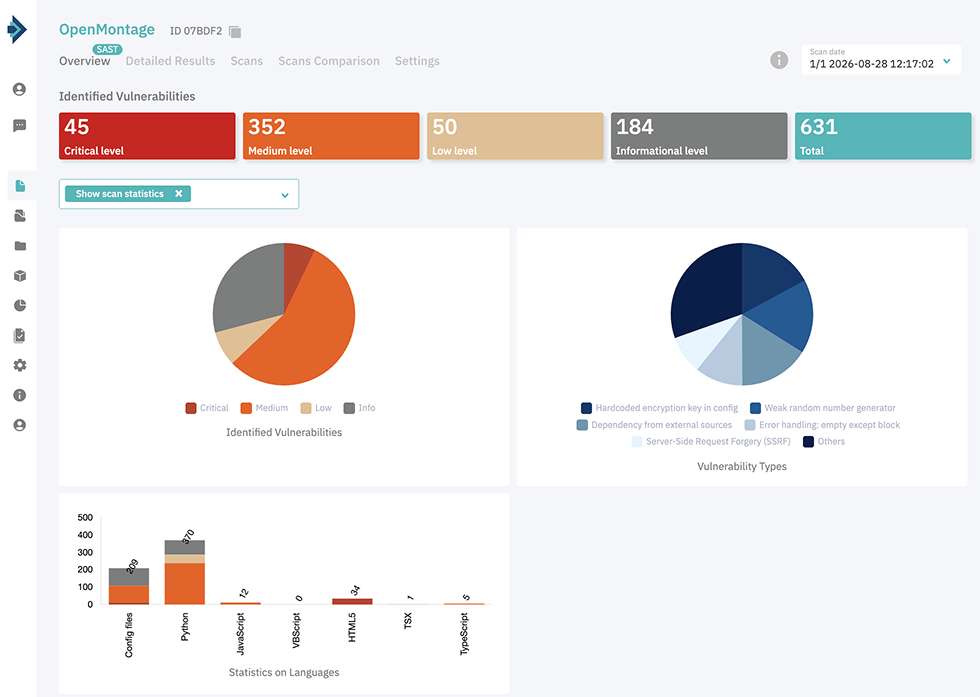Open the checklist report sidebar icon
Viewport: 980px width, 697px height.
pos(19,335)
